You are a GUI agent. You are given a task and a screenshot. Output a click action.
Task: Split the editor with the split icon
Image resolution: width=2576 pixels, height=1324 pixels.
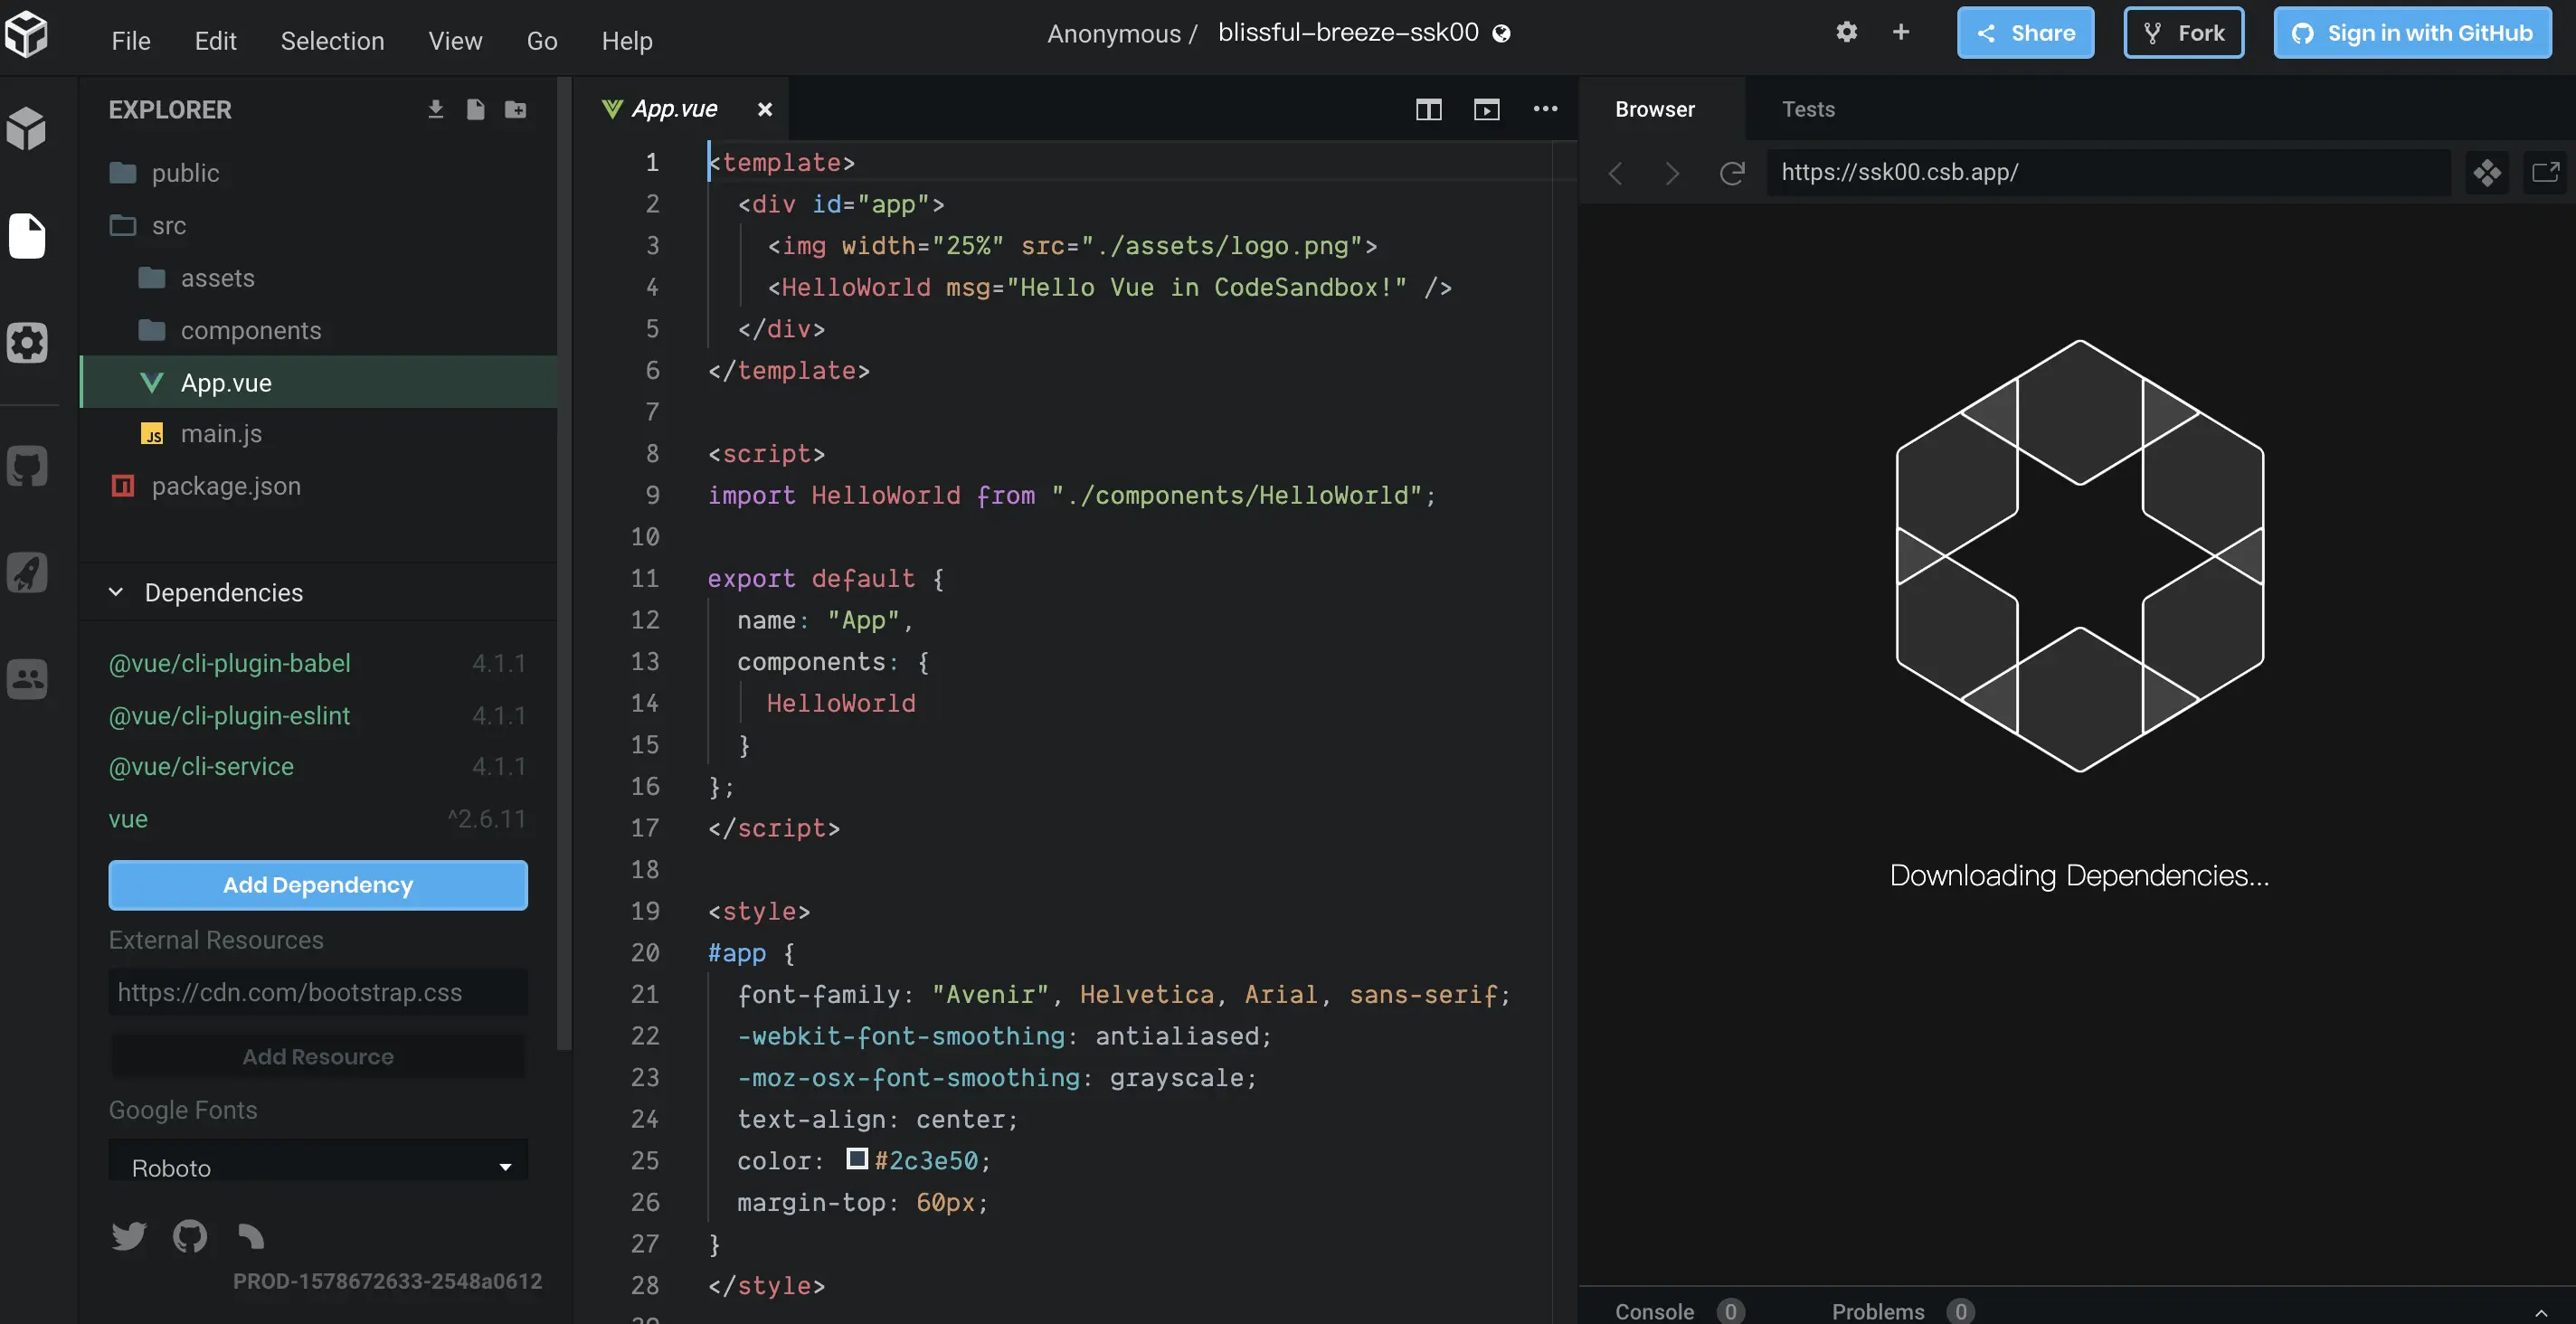coord(1428,109)
